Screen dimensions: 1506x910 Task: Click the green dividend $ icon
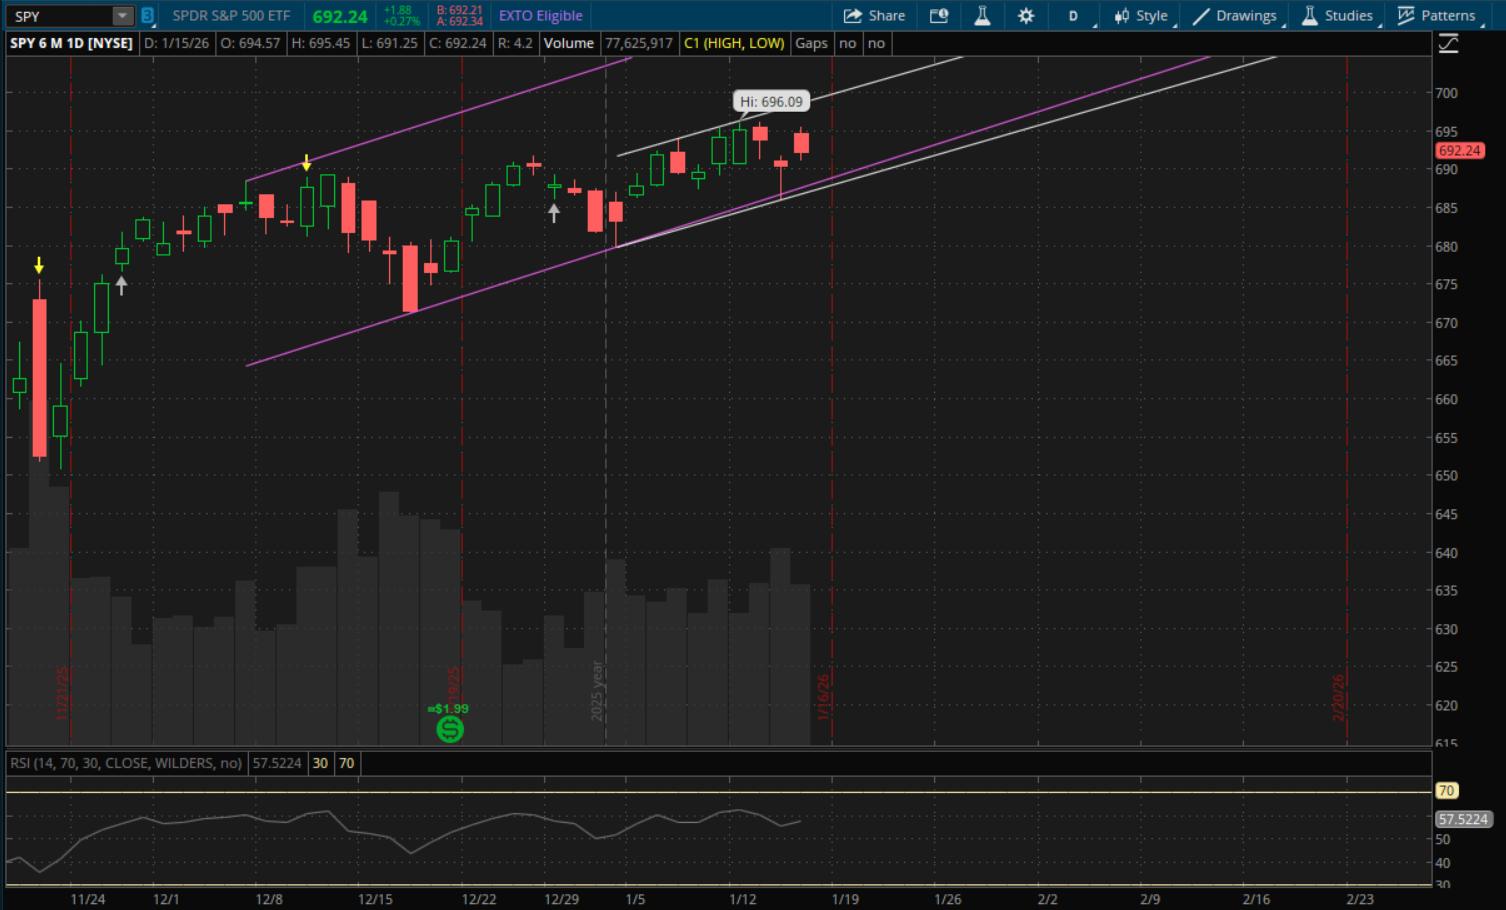tap(450, 729)
